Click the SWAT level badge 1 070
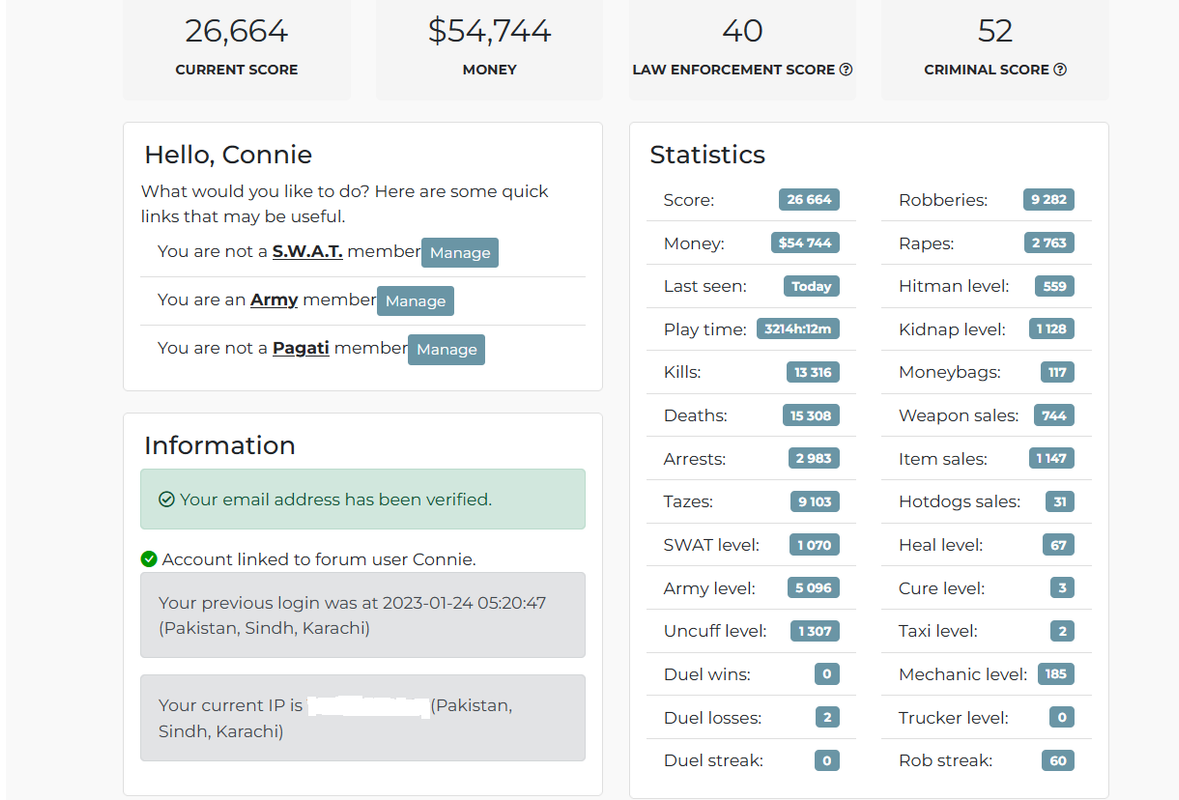Image resolution: width=1179 pixels, height=800 pixels. coord(814,544)
